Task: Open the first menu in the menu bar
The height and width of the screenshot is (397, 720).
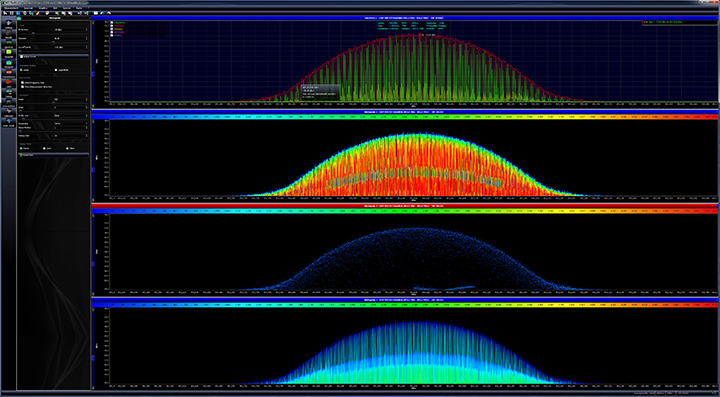Action: point(11,8)
